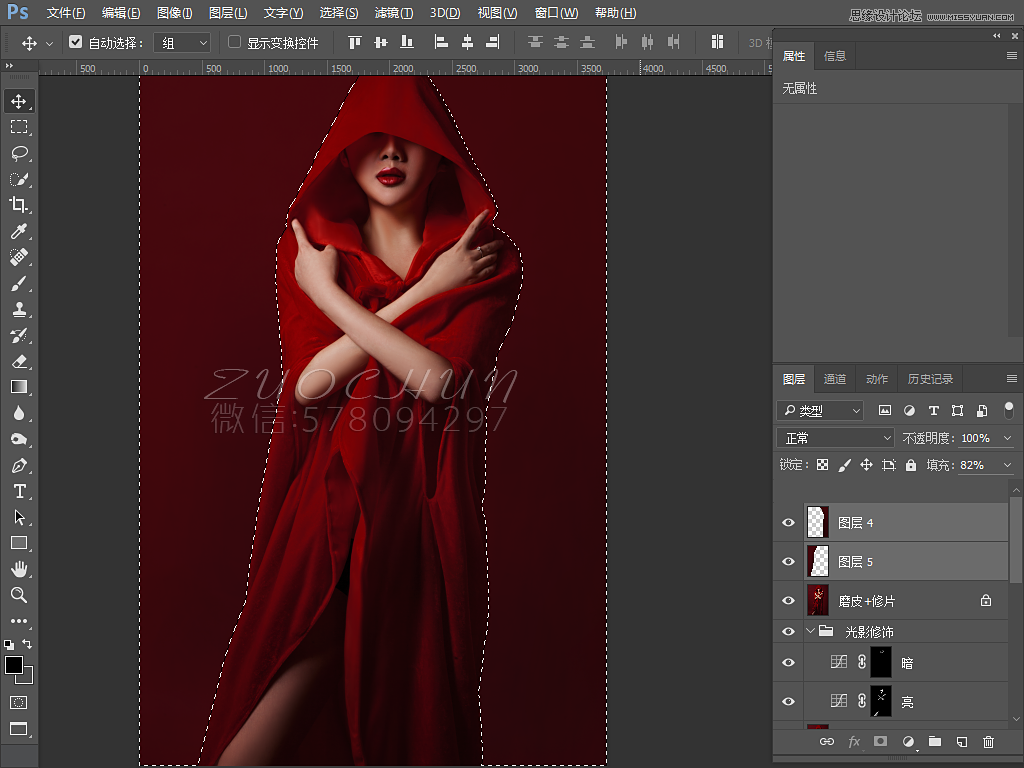Uncheck the 自动选择 checkbox
The height and width of the screenshot is (768, 1024).
(76, 43)
